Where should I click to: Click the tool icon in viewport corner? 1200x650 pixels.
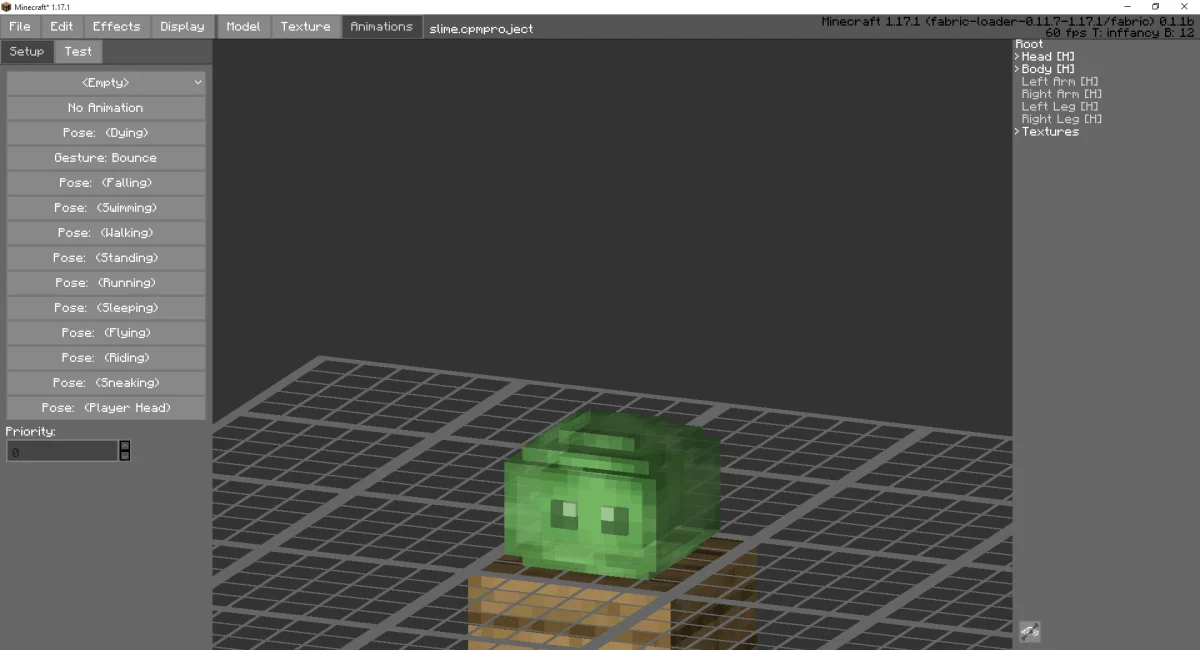pyautogui.click(x=1030, y=631)
